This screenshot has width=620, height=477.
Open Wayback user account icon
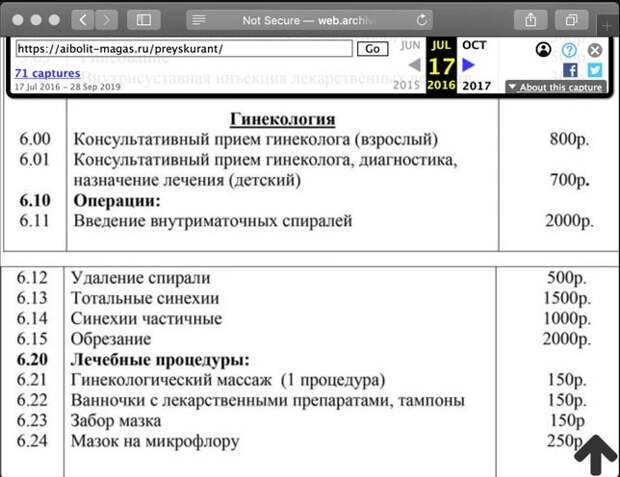click(x=543, y=50)
